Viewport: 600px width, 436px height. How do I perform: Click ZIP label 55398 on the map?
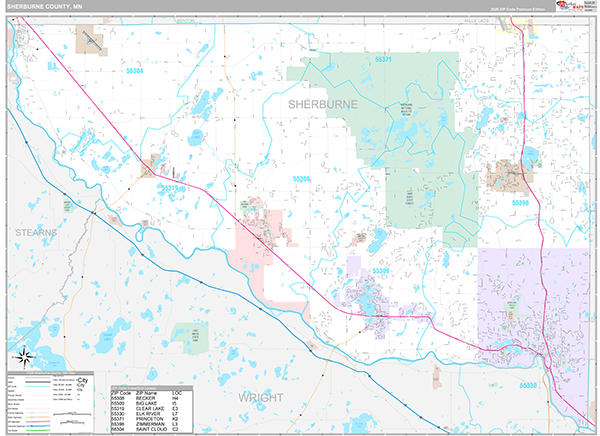pos(520,203)
